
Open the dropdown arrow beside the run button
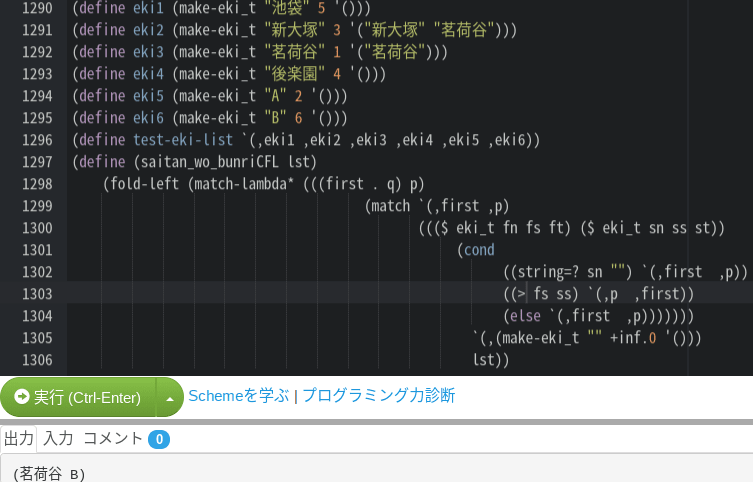tap(170, 398)
